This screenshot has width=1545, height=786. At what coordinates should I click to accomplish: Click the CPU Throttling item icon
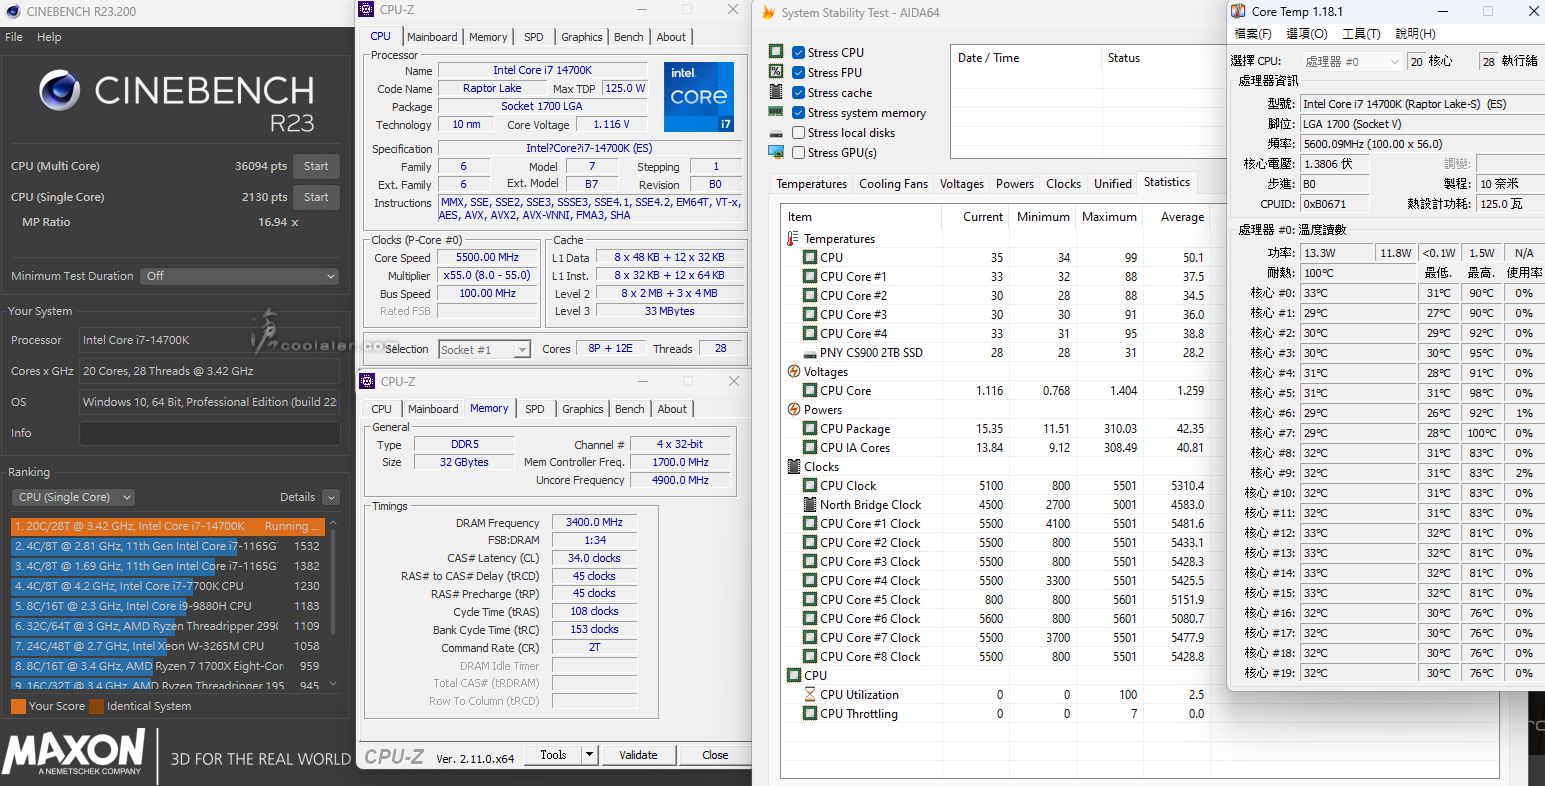click(810, 714)
